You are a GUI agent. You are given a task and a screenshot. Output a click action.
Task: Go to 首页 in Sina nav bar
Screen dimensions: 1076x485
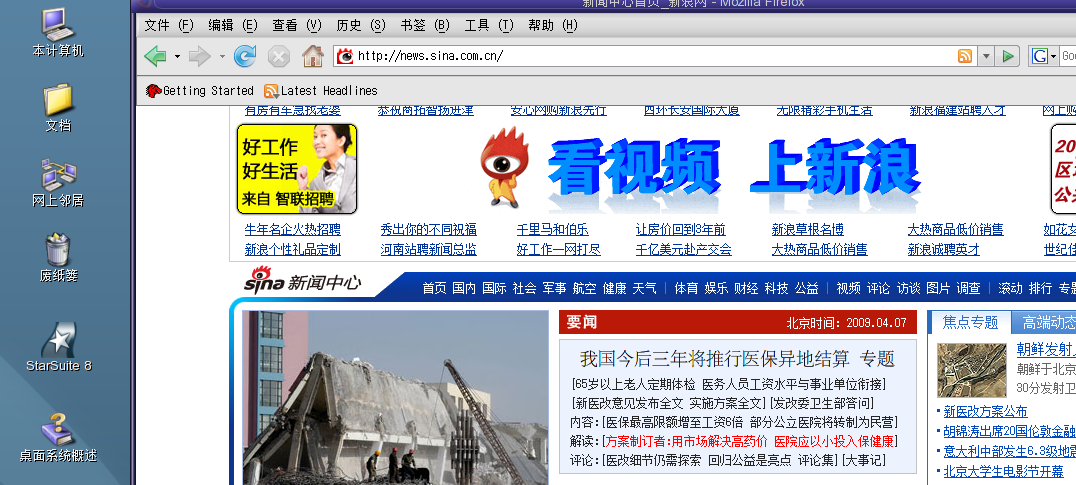tap(434, 288)
